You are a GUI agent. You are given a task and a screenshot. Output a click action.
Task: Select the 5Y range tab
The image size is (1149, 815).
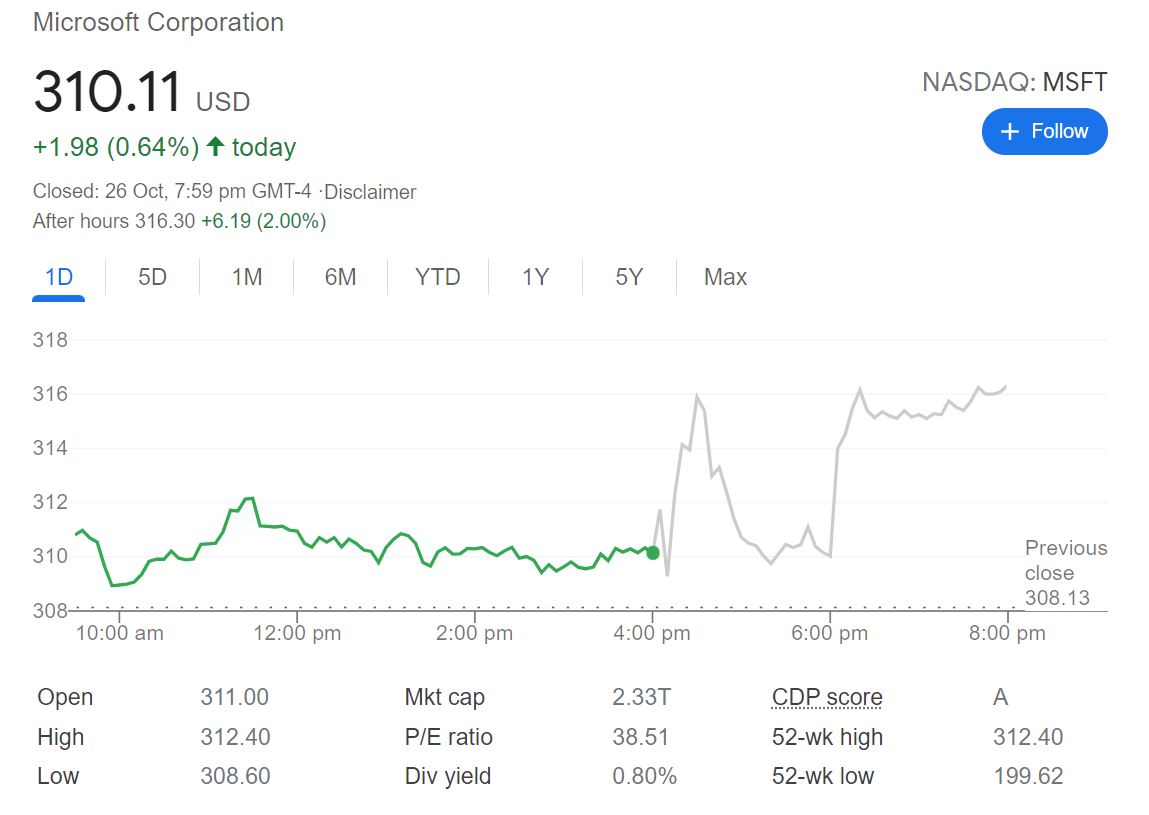click(x=629, y=277)
